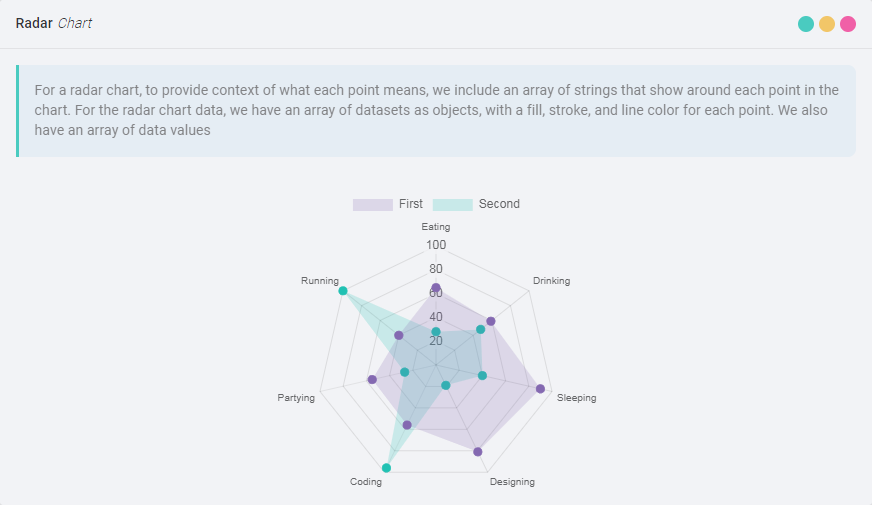This screenshot has width=872, height=505.
Task: Click the purple Drinking data point
Action: coord(491,321)
